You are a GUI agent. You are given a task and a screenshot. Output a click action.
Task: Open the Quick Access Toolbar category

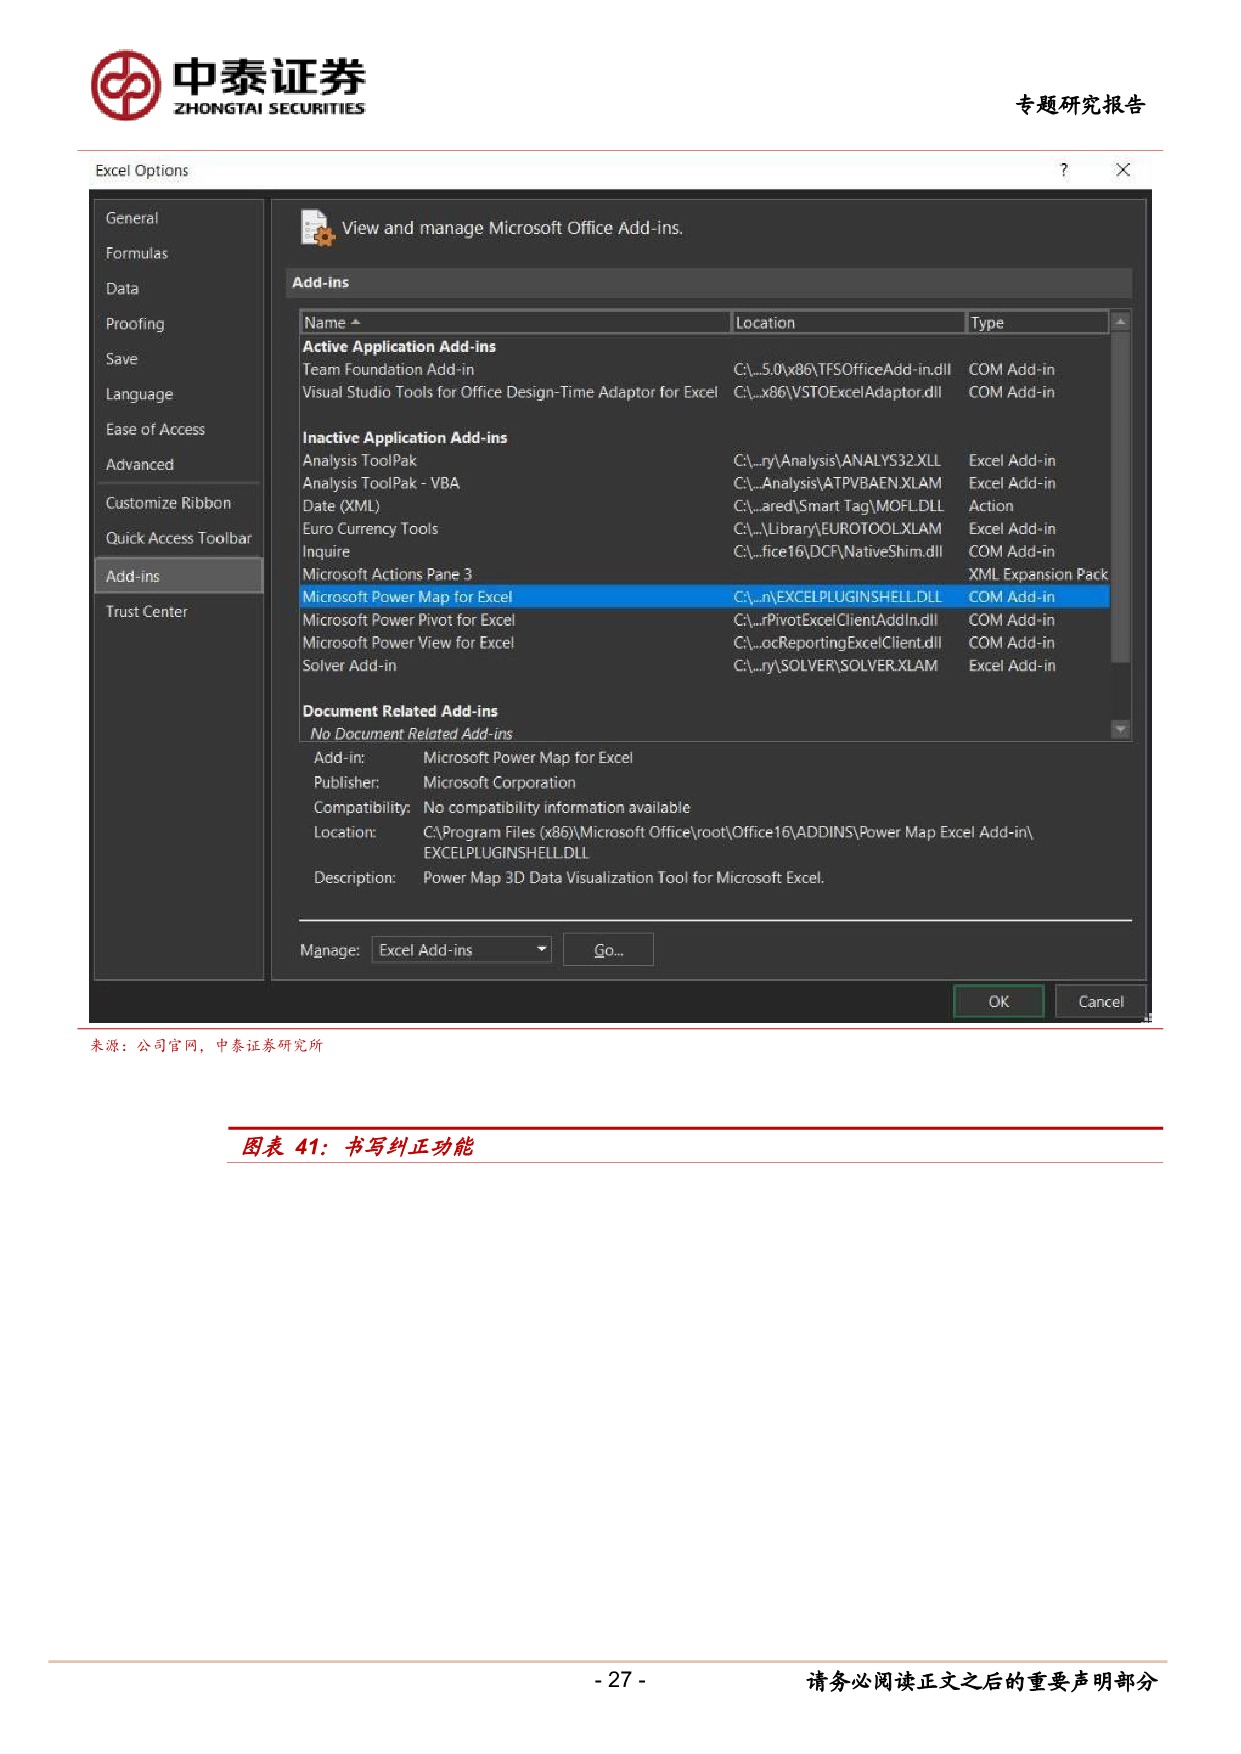(x=178, y=538)
